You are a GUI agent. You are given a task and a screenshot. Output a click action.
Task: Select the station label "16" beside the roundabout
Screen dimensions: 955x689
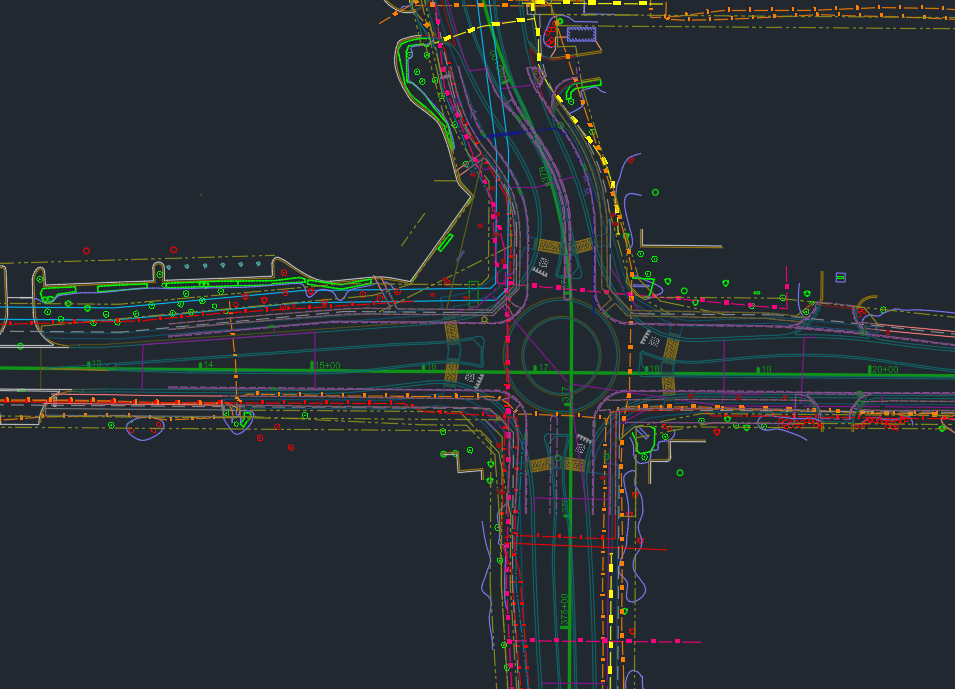coord(431,367)
